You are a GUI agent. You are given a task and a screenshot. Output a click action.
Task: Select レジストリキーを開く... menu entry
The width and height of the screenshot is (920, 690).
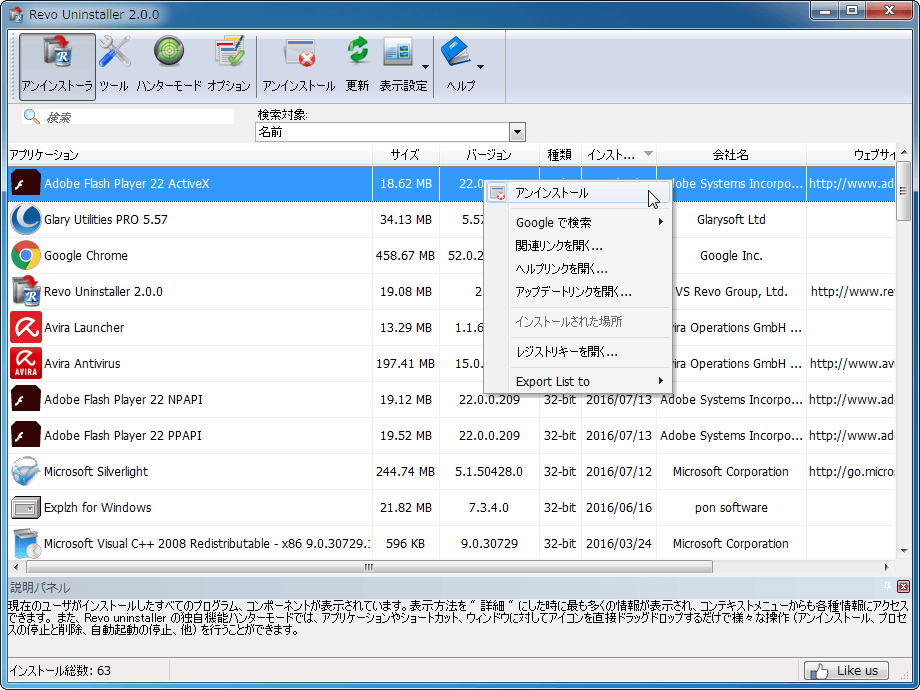pyautogui.click(x=578, y=352)
